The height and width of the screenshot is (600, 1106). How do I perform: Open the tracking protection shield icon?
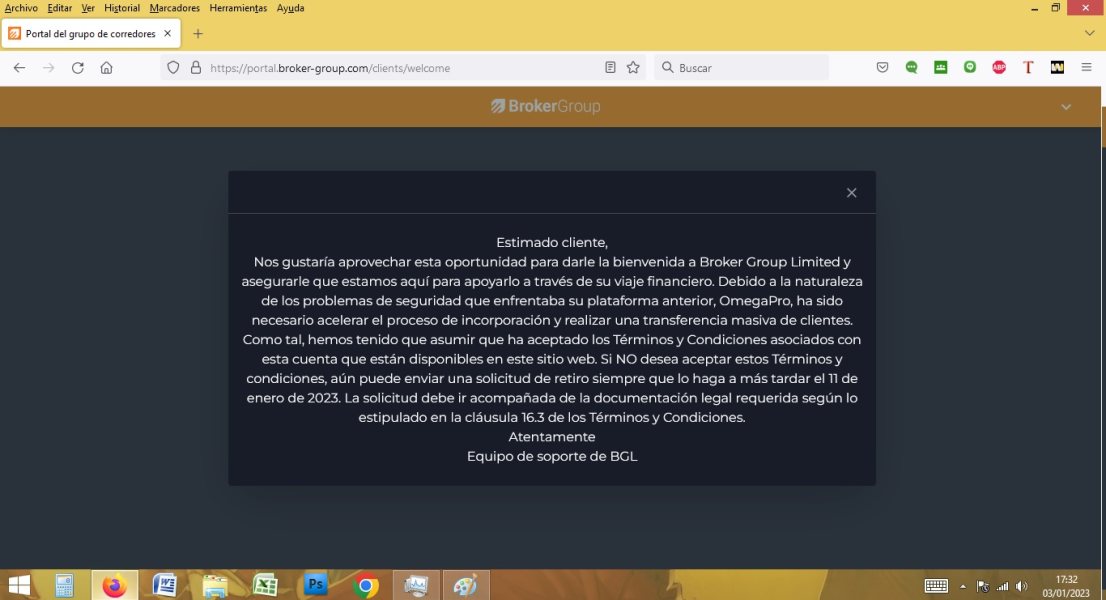click(x=173, y=68)
